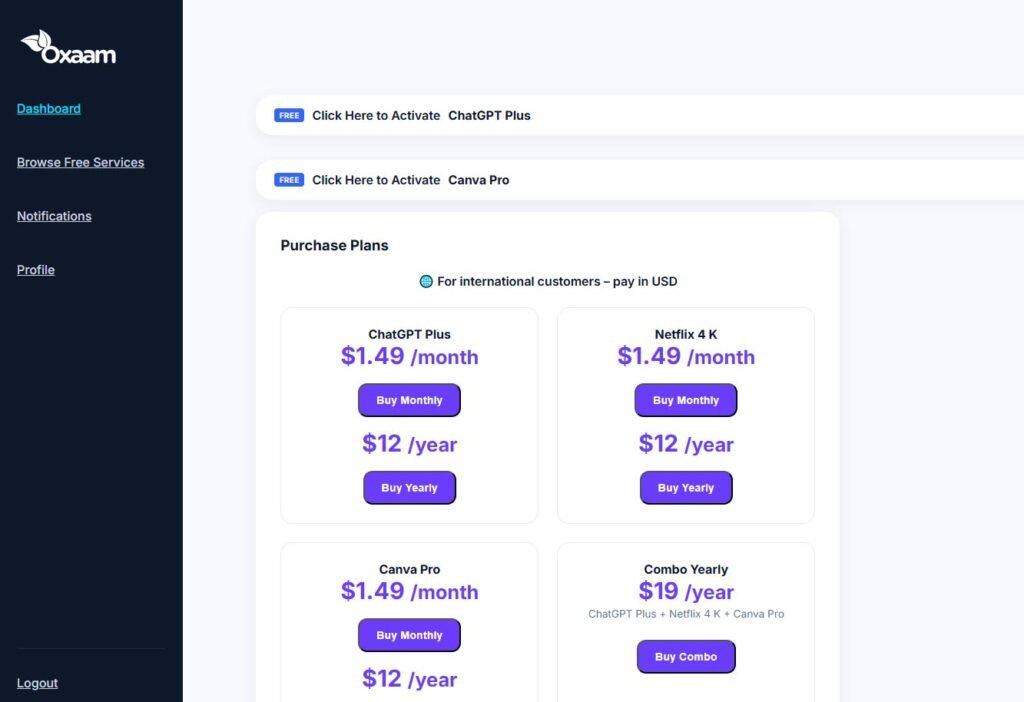Viewport: 1024px width, 702px height.
Task: Activate free ChatGPT Plus banner
Action: pyautogui.click(x=640, y=116)
